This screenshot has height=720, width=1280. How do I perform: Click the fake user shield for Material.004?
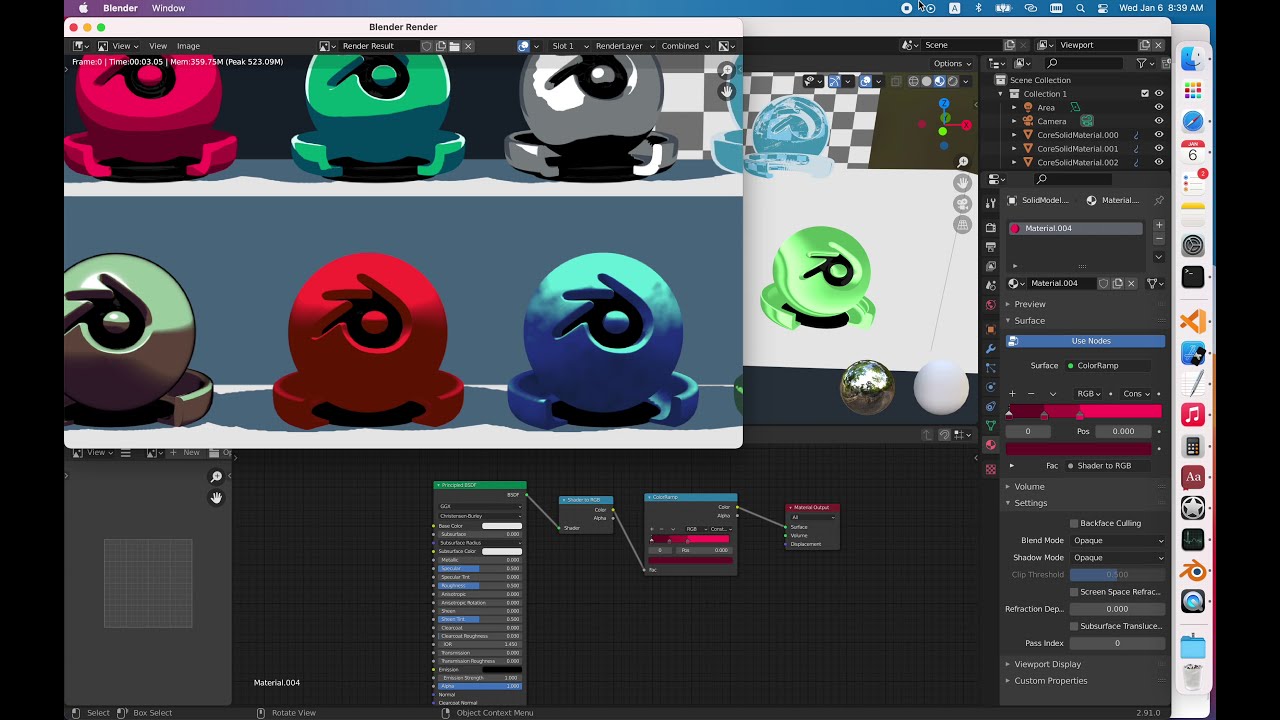click(1103, 283)
